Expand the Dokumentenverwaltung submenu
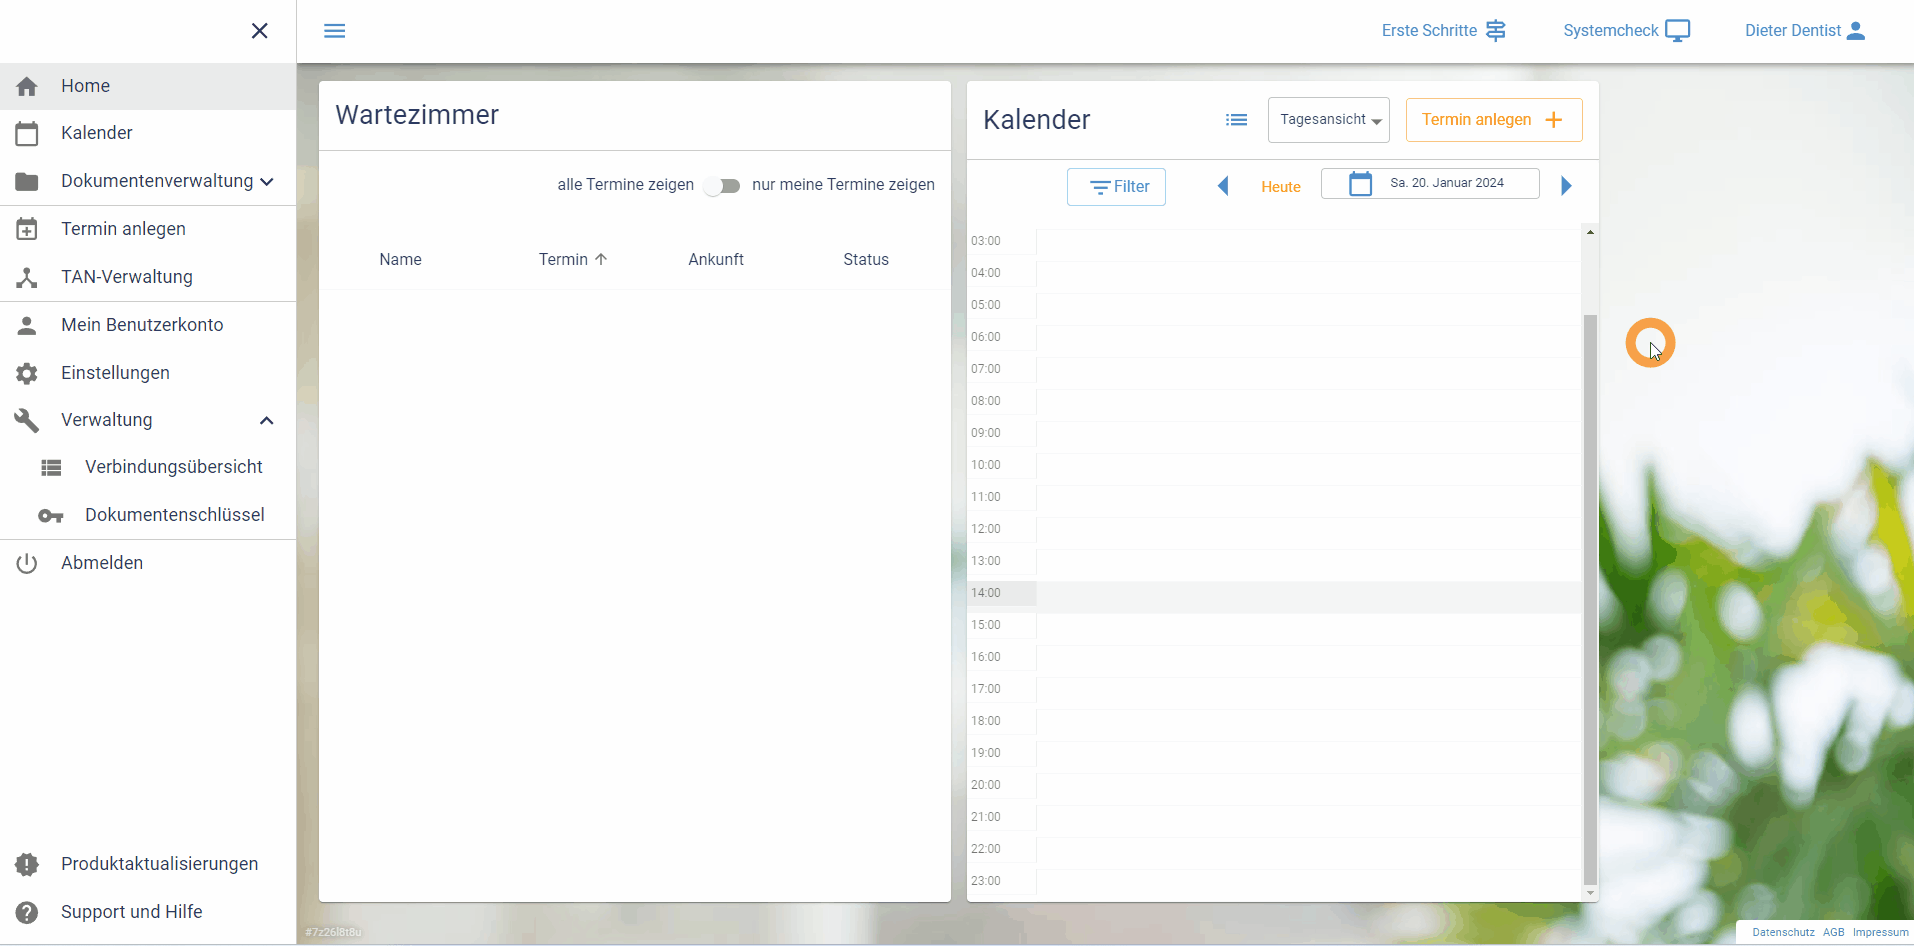 [267, 182]
